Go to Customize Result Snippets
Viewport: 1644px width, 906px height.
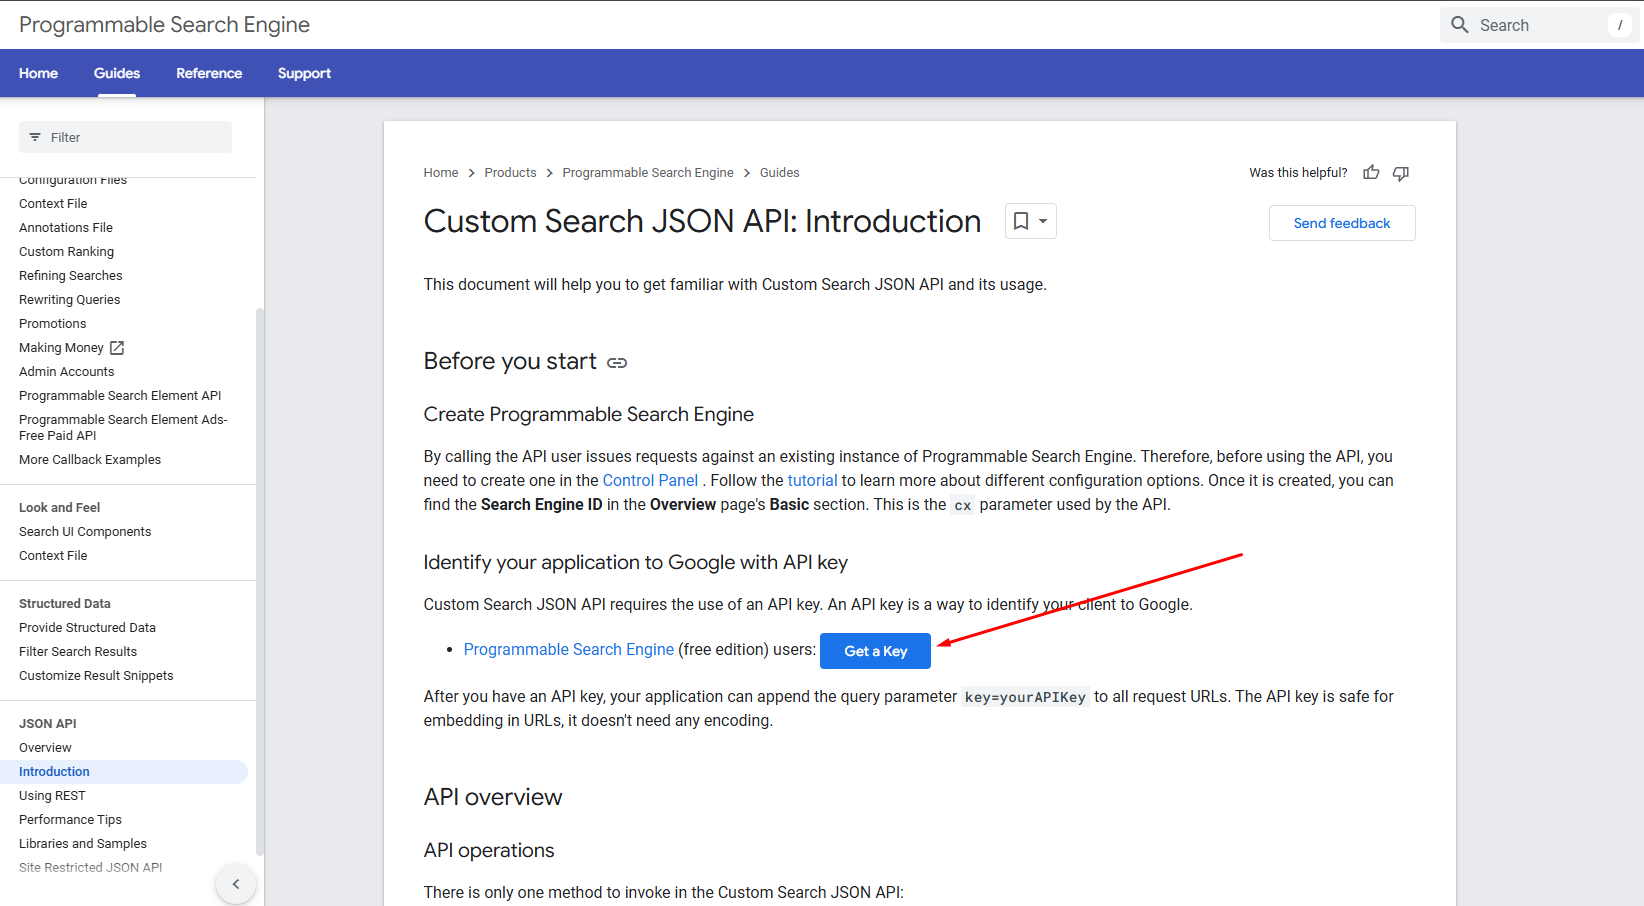click(x=96, y=676)
